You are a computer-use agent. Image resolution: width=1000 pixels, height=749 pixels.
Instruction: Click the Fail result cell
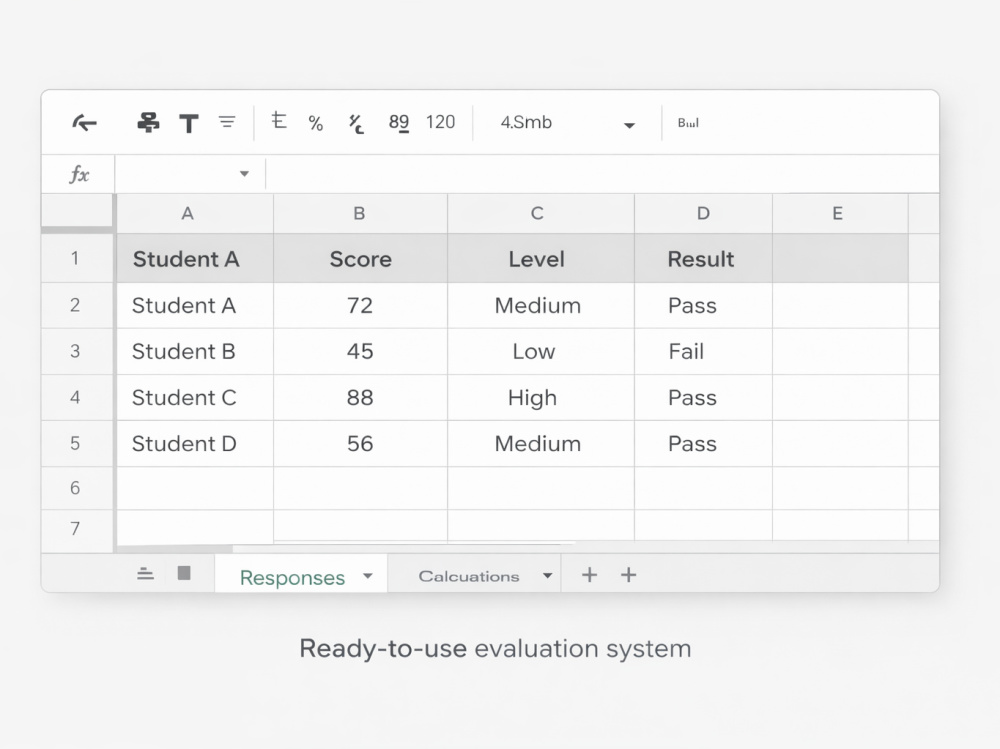coord(703,352)
